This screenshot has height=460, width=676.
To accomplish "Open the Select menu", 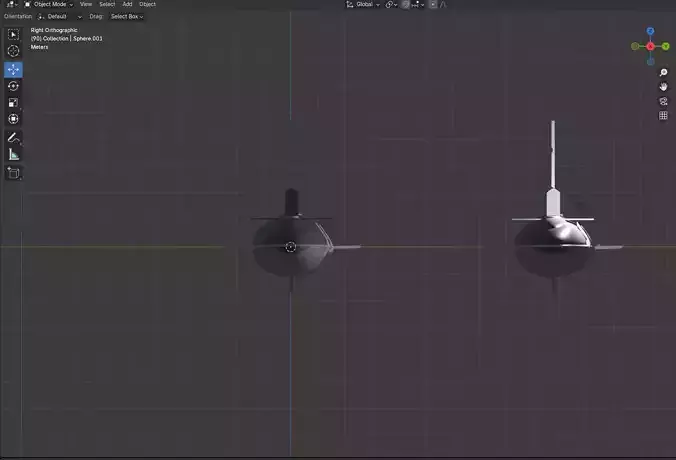I will (107, 4).
